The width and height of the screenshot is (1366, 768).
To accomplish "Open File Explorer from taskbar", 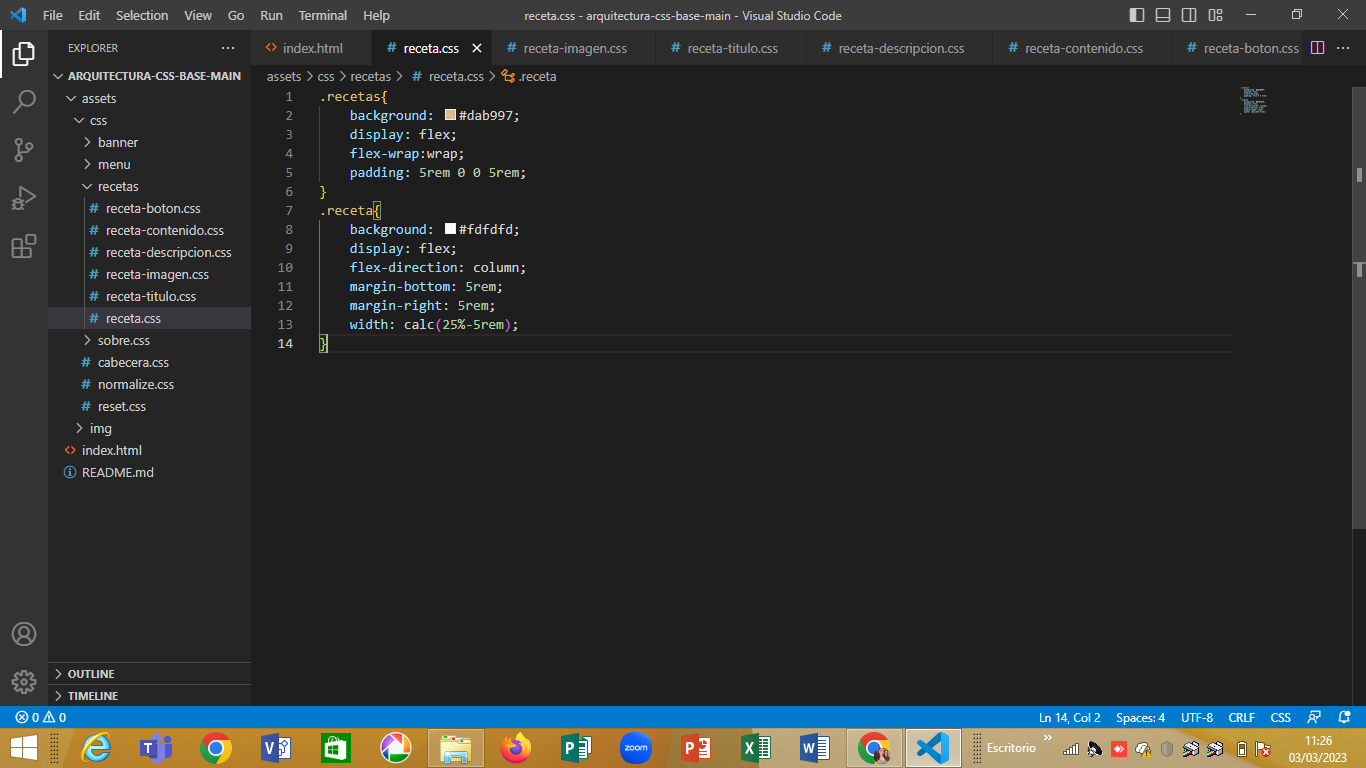I will pyautogui.click(x=455, y=748).
